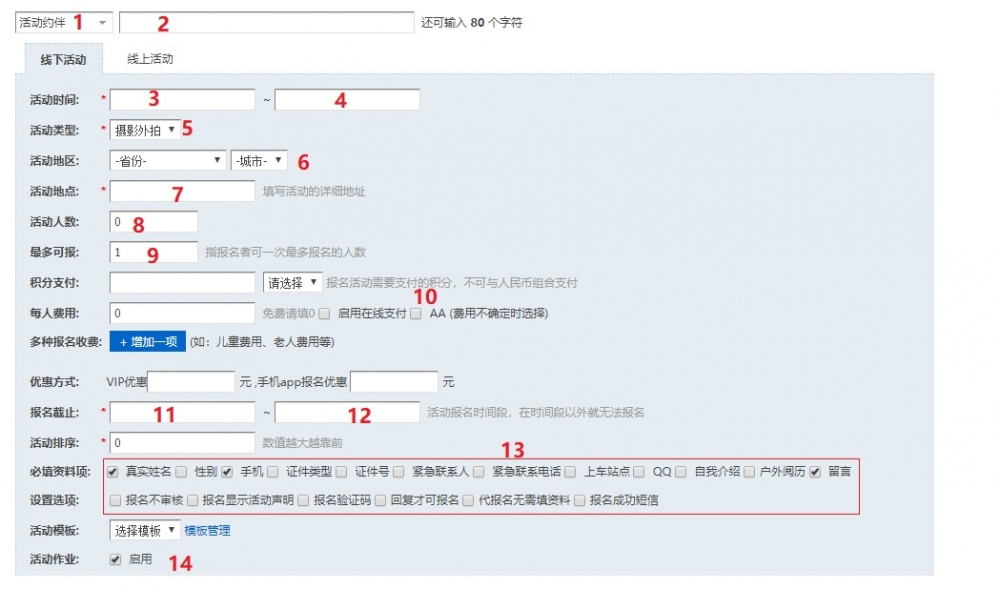Image resolution: width=1000 pixels, height=589 pixels.
Task: Untick the 启用 checkbox for 活动作业
Action: tap(116, 560)
